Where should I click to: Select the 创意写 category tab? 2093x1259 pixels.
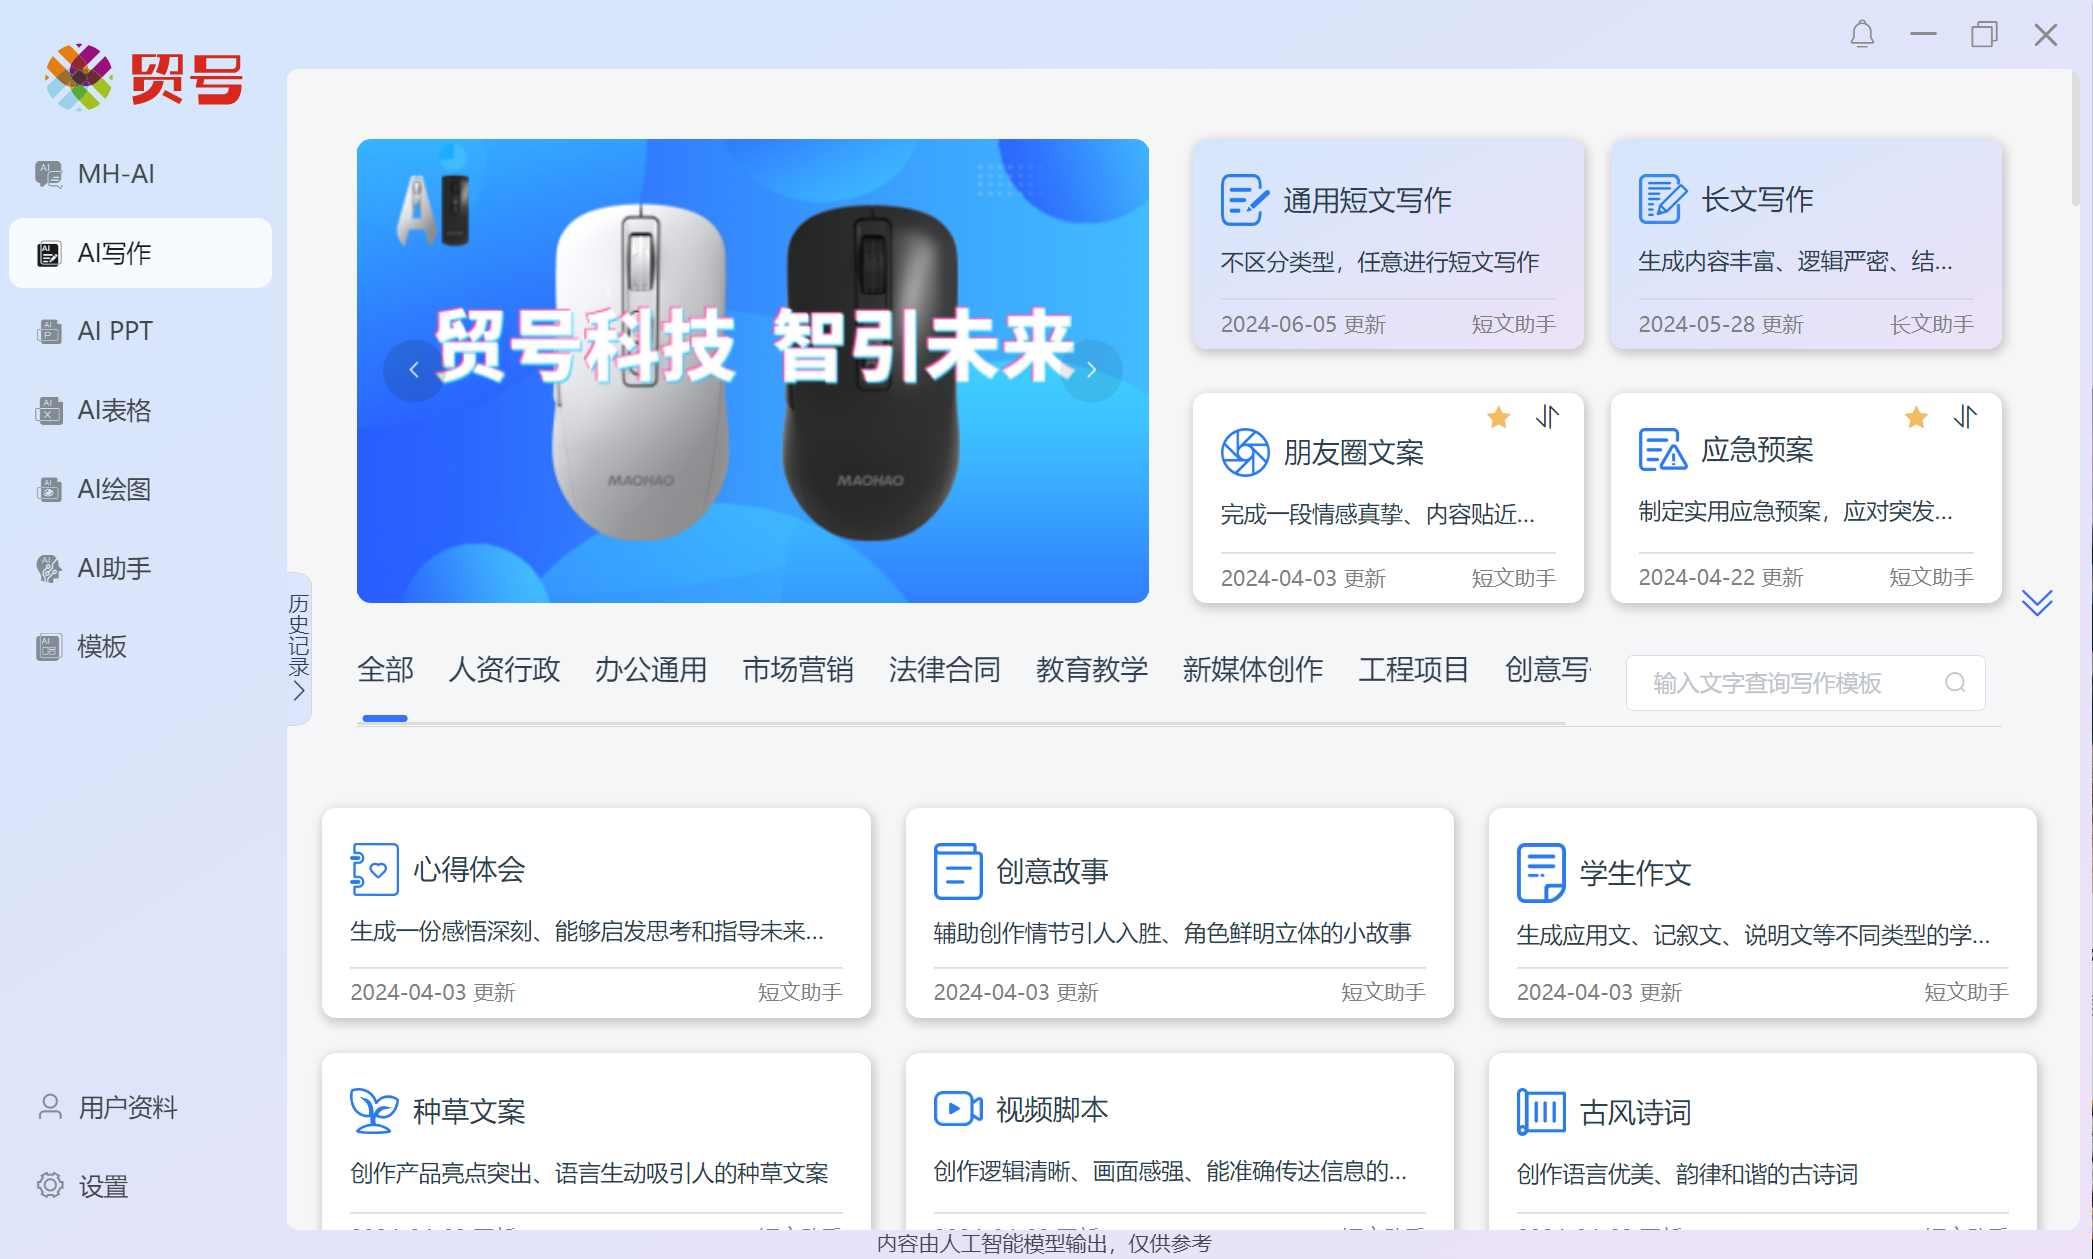(x=1548, y=670)
